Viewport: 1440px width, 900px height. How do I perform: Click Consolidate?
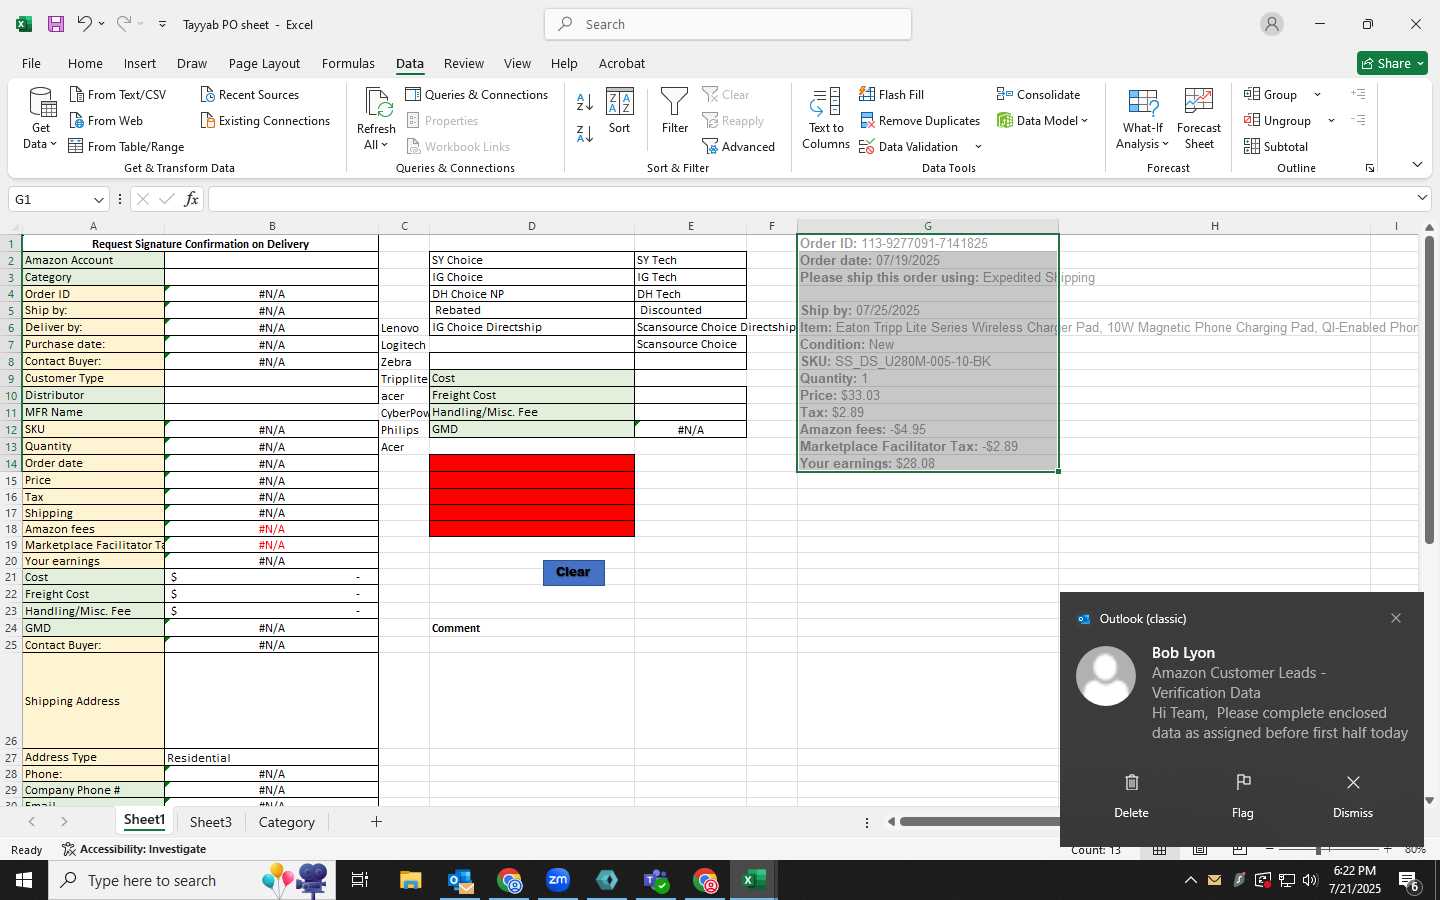pyautogui.click(x=1038, y=94)
